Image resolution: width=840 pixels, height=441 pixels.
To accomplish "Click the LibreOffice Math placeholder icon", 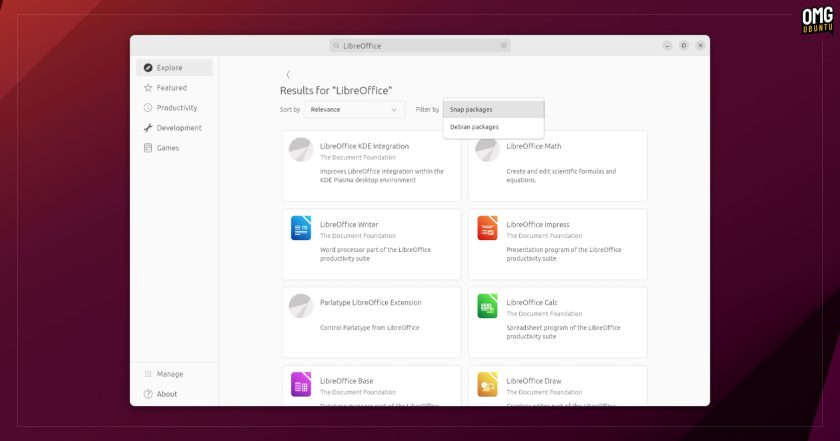I will point(487,150).
